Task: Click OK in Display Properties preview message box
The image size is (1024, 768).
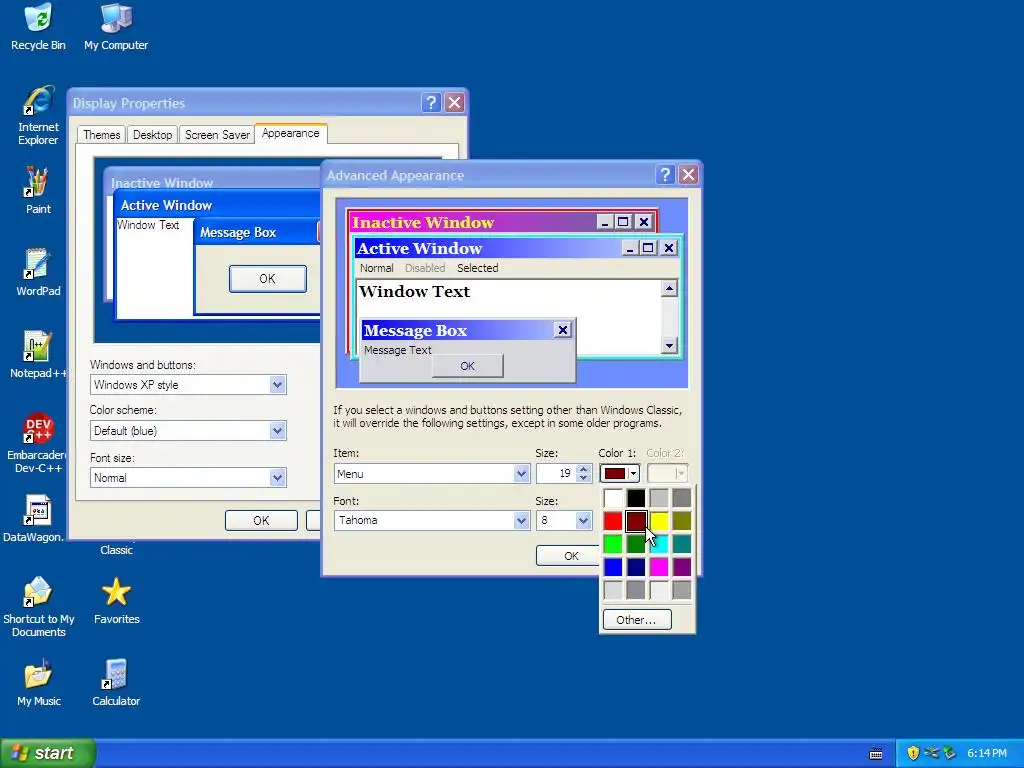Action: click(x=268, y=278)
